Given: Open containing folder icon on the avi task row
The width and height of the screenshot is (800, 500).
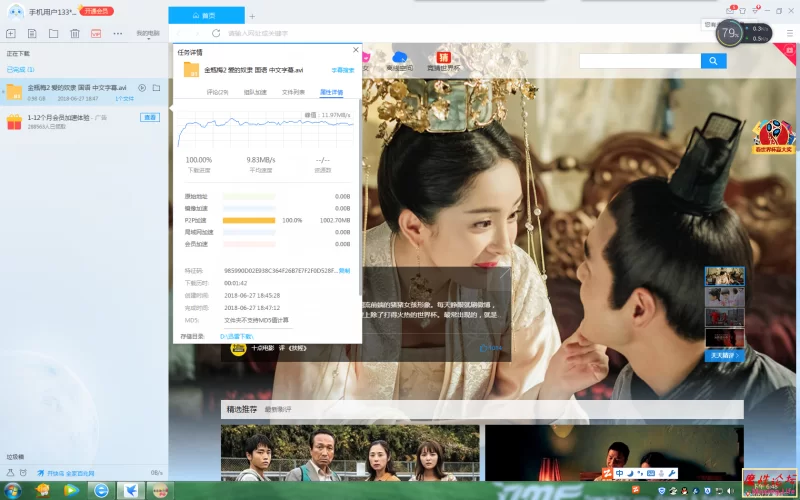Looking at the screenshot, I should [157, 88].
